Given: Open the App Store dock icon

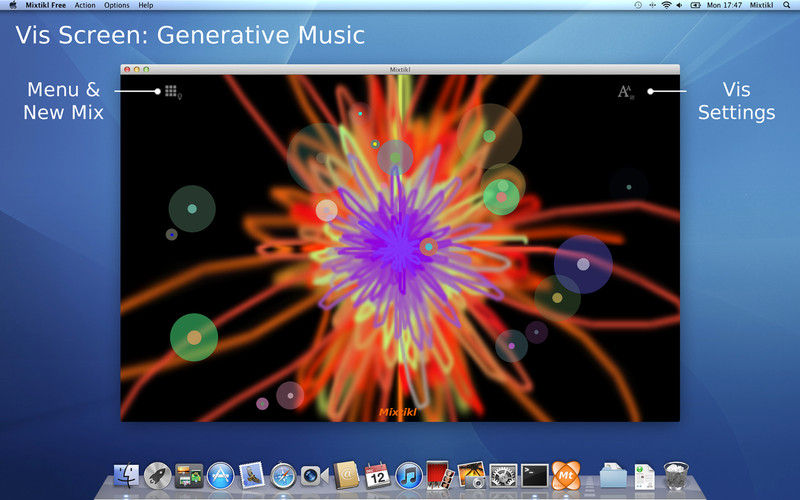Looking at the screenshot, I should point(220,476).
